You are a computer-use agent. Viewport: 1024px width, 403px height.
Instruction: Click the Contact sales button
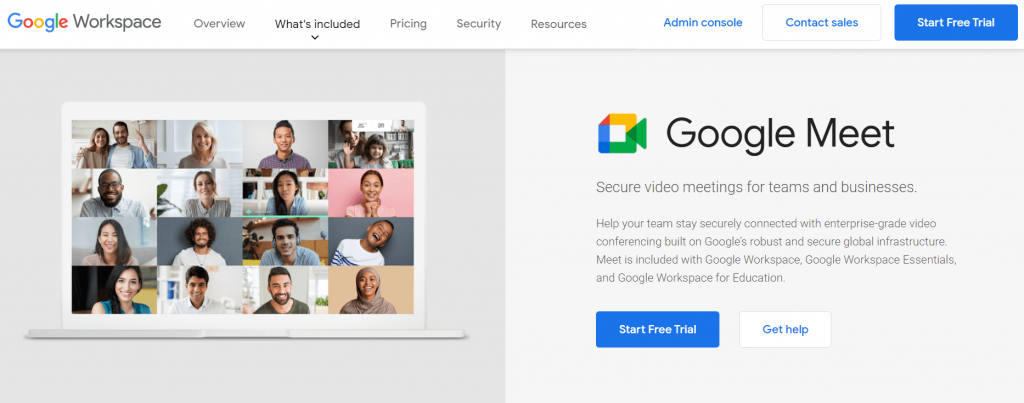tap(822, 22)
